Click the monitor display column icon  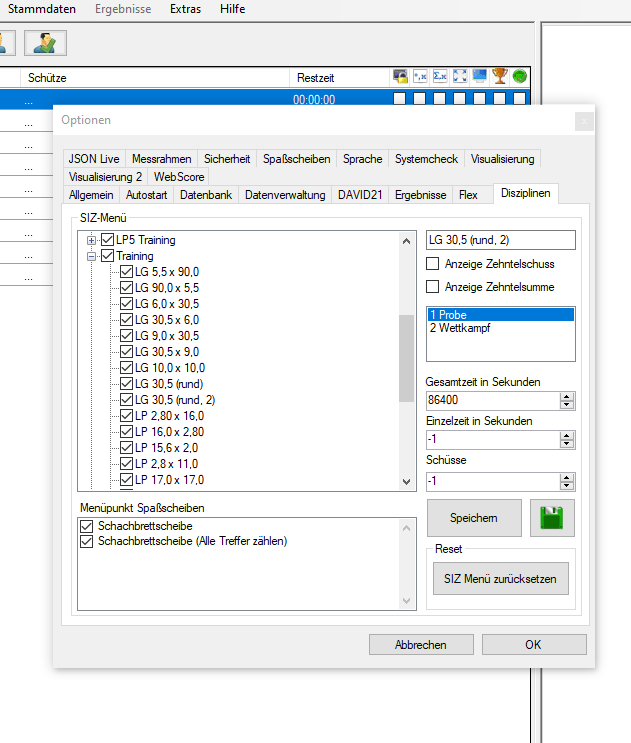click(480, 76)
